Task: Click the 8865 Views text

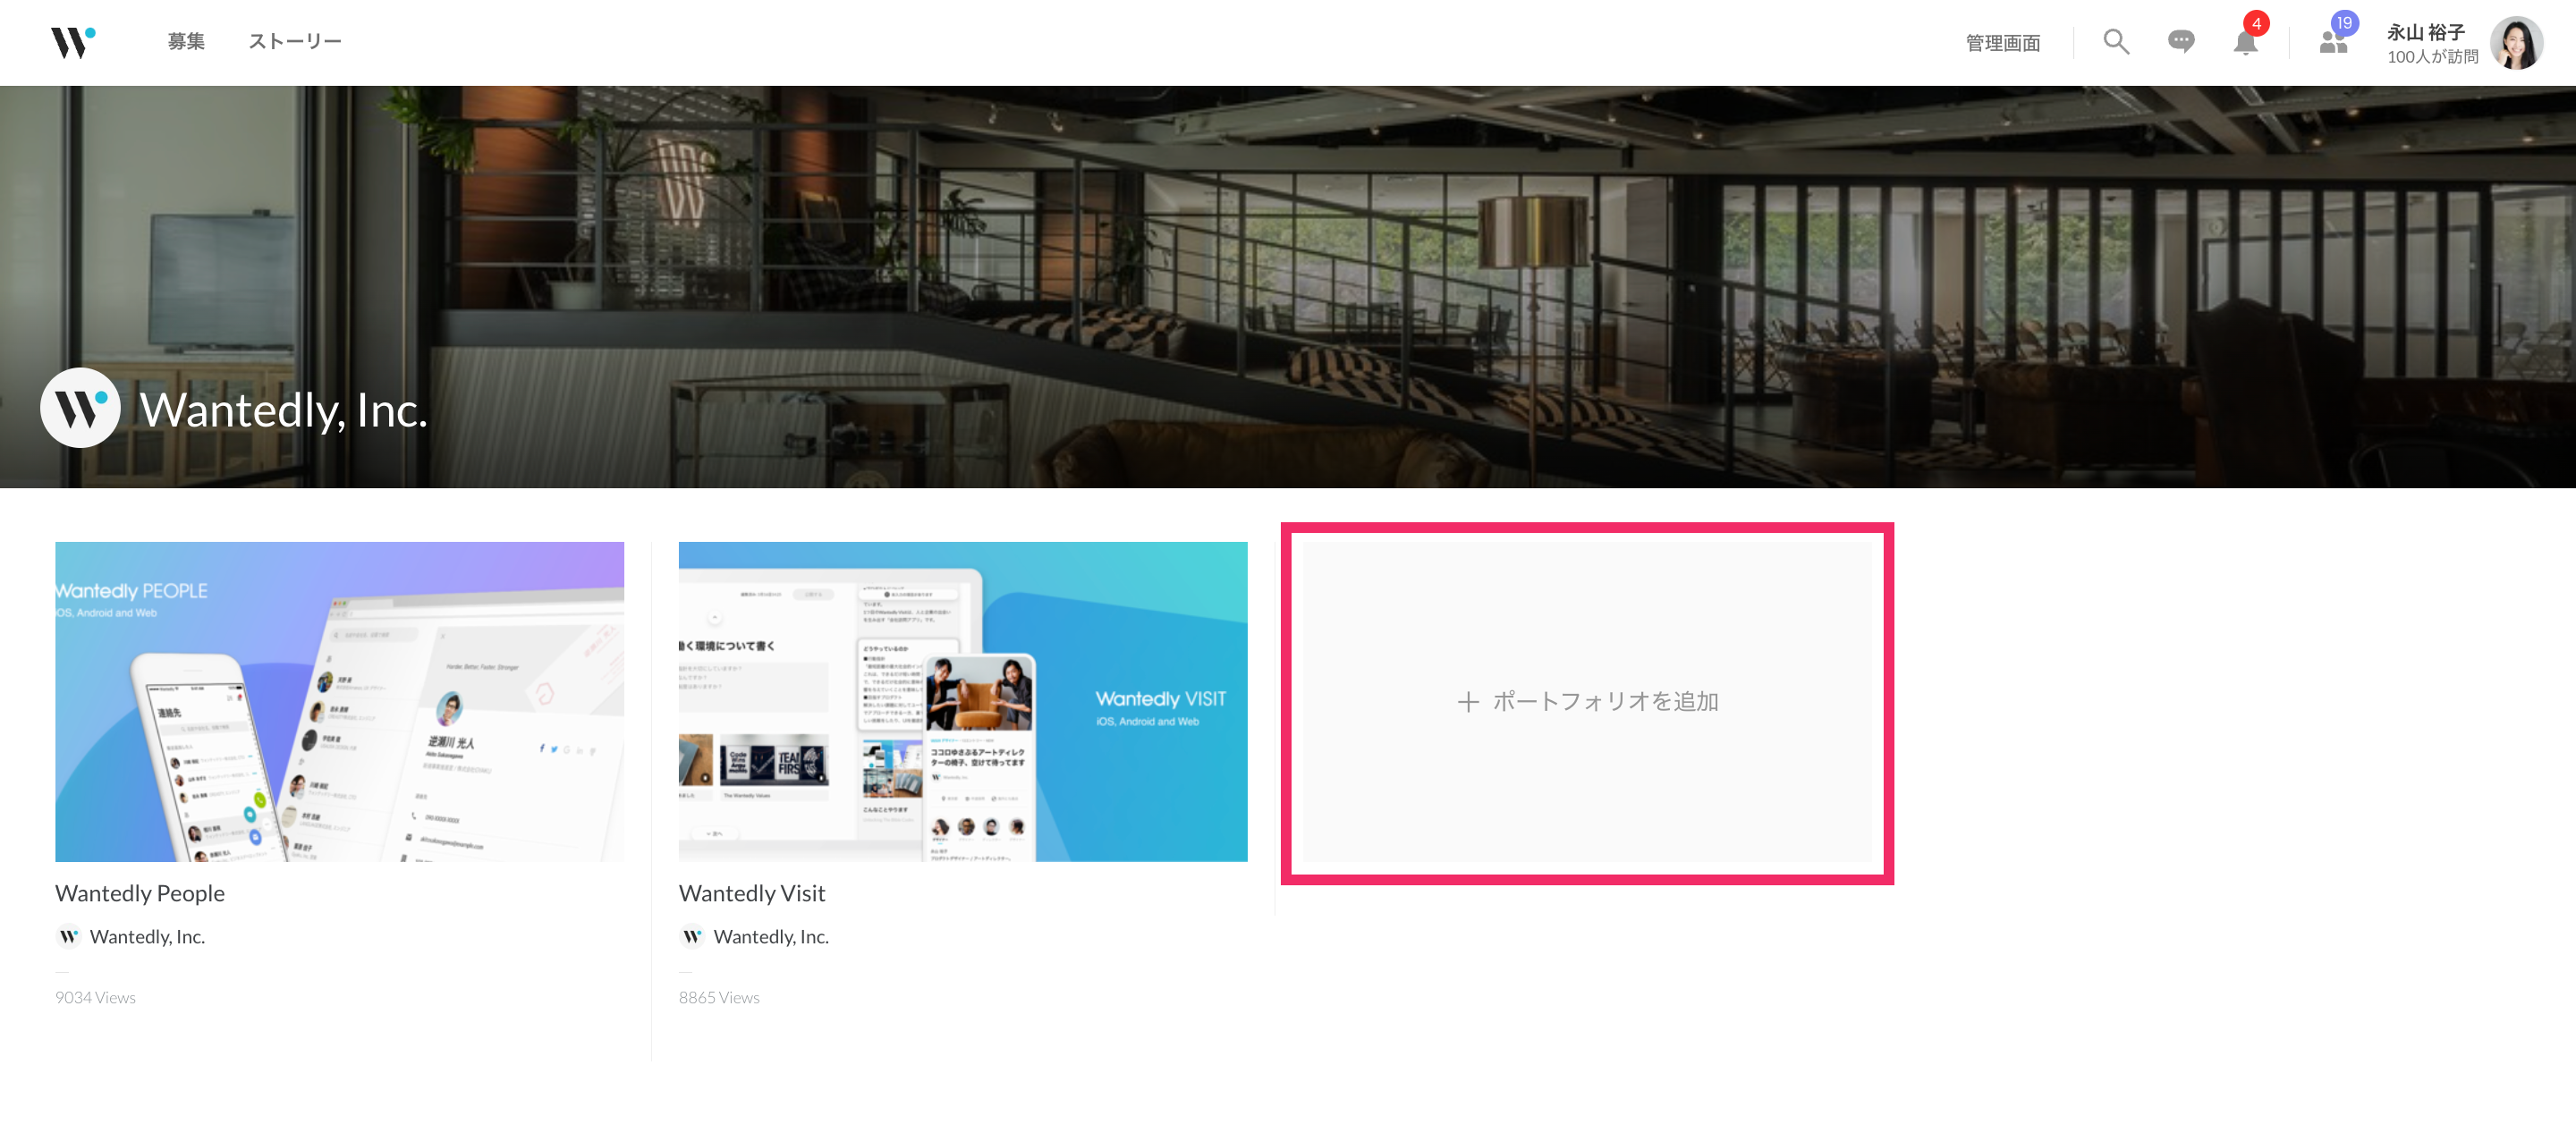Action: click(719, 997)
